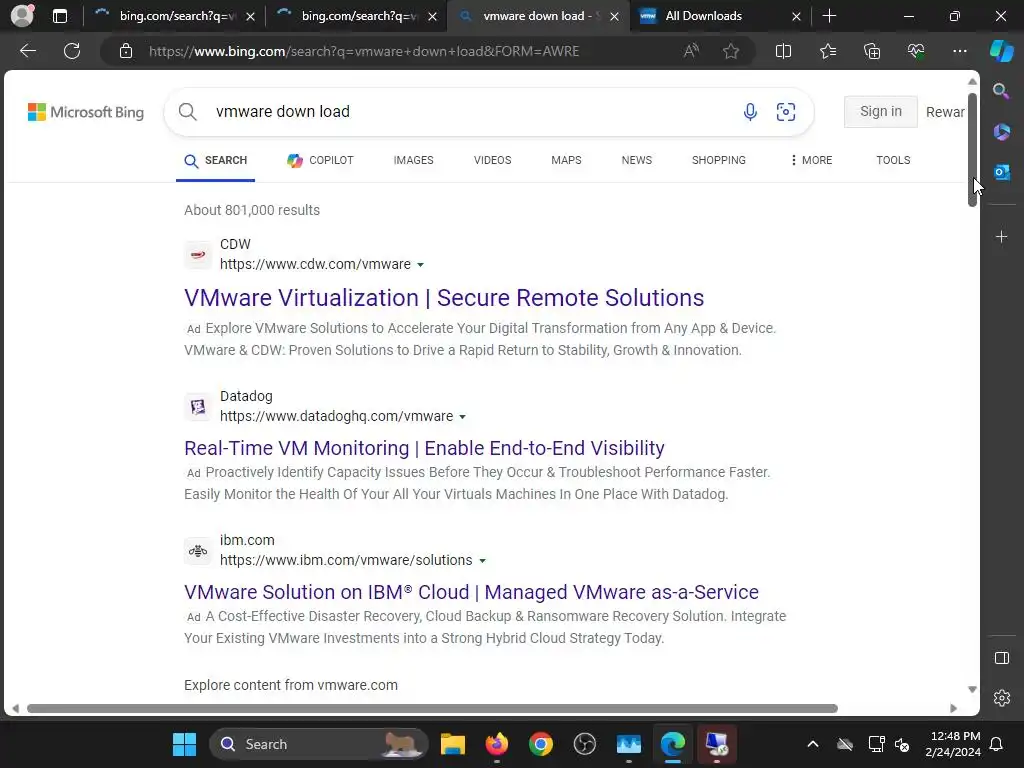View site information lock icon
This screenshot has height=768, width=1024.
pos(126,51)
